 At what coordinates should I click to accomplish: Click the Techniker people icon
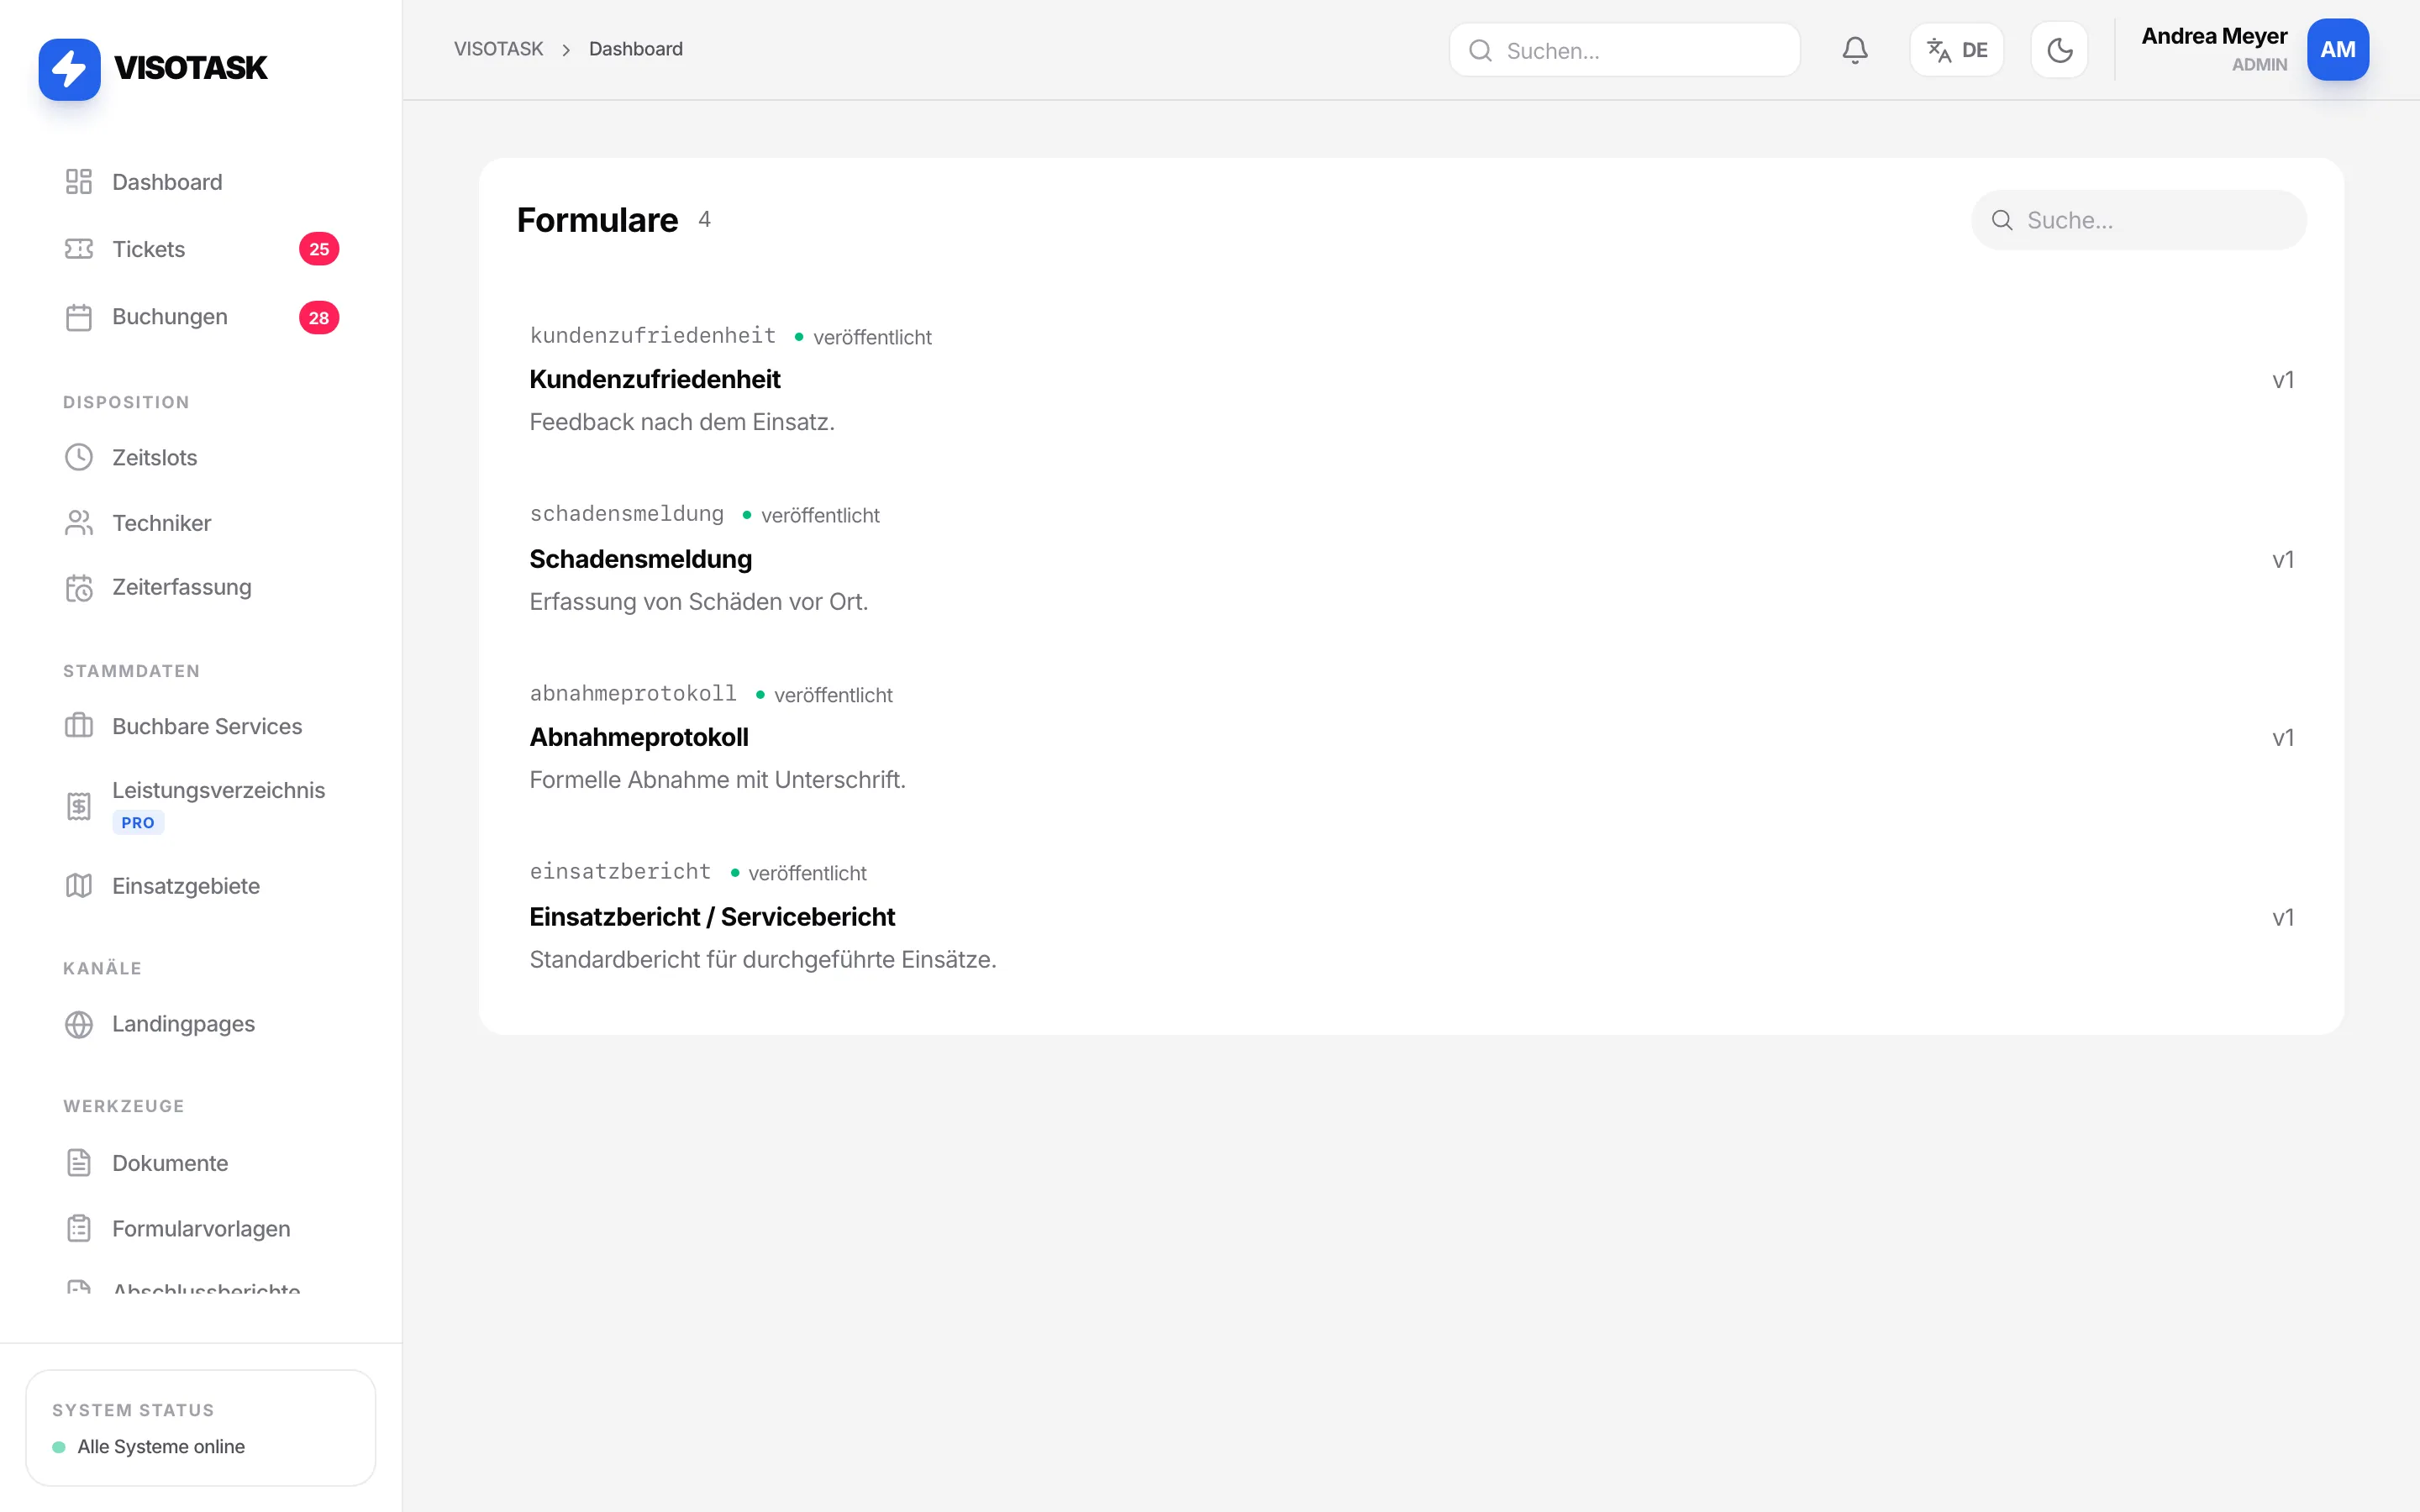79,523
